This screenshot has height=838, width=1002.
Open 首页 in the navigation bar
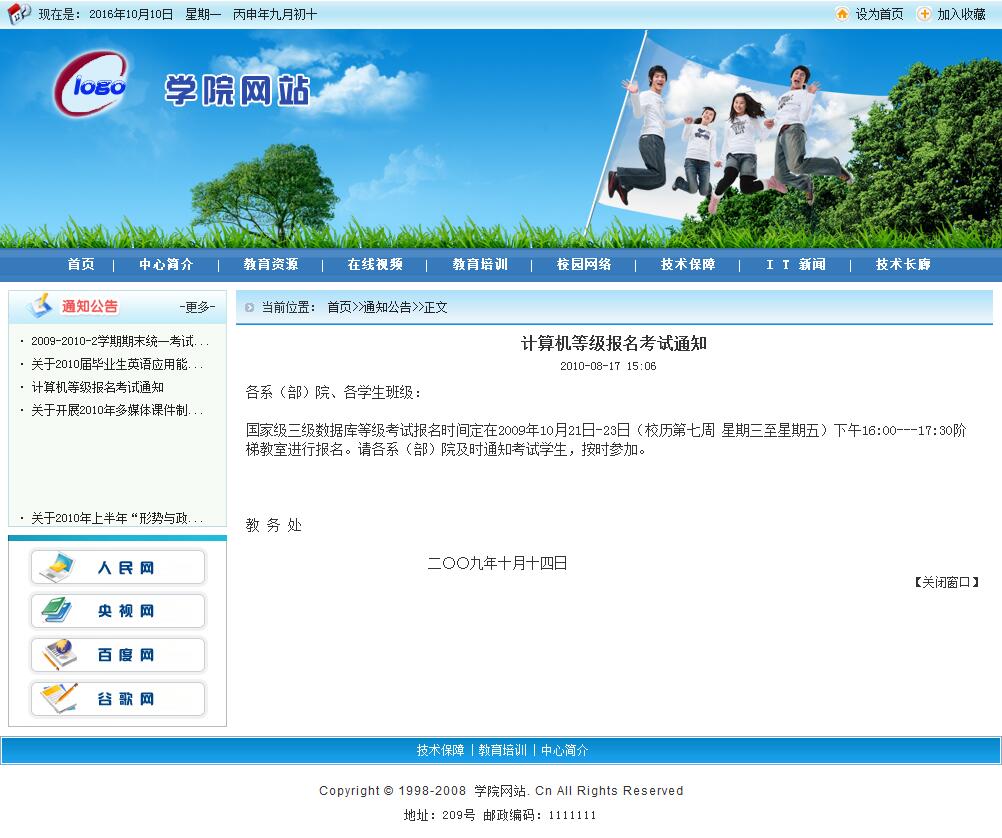coord(81,264)
